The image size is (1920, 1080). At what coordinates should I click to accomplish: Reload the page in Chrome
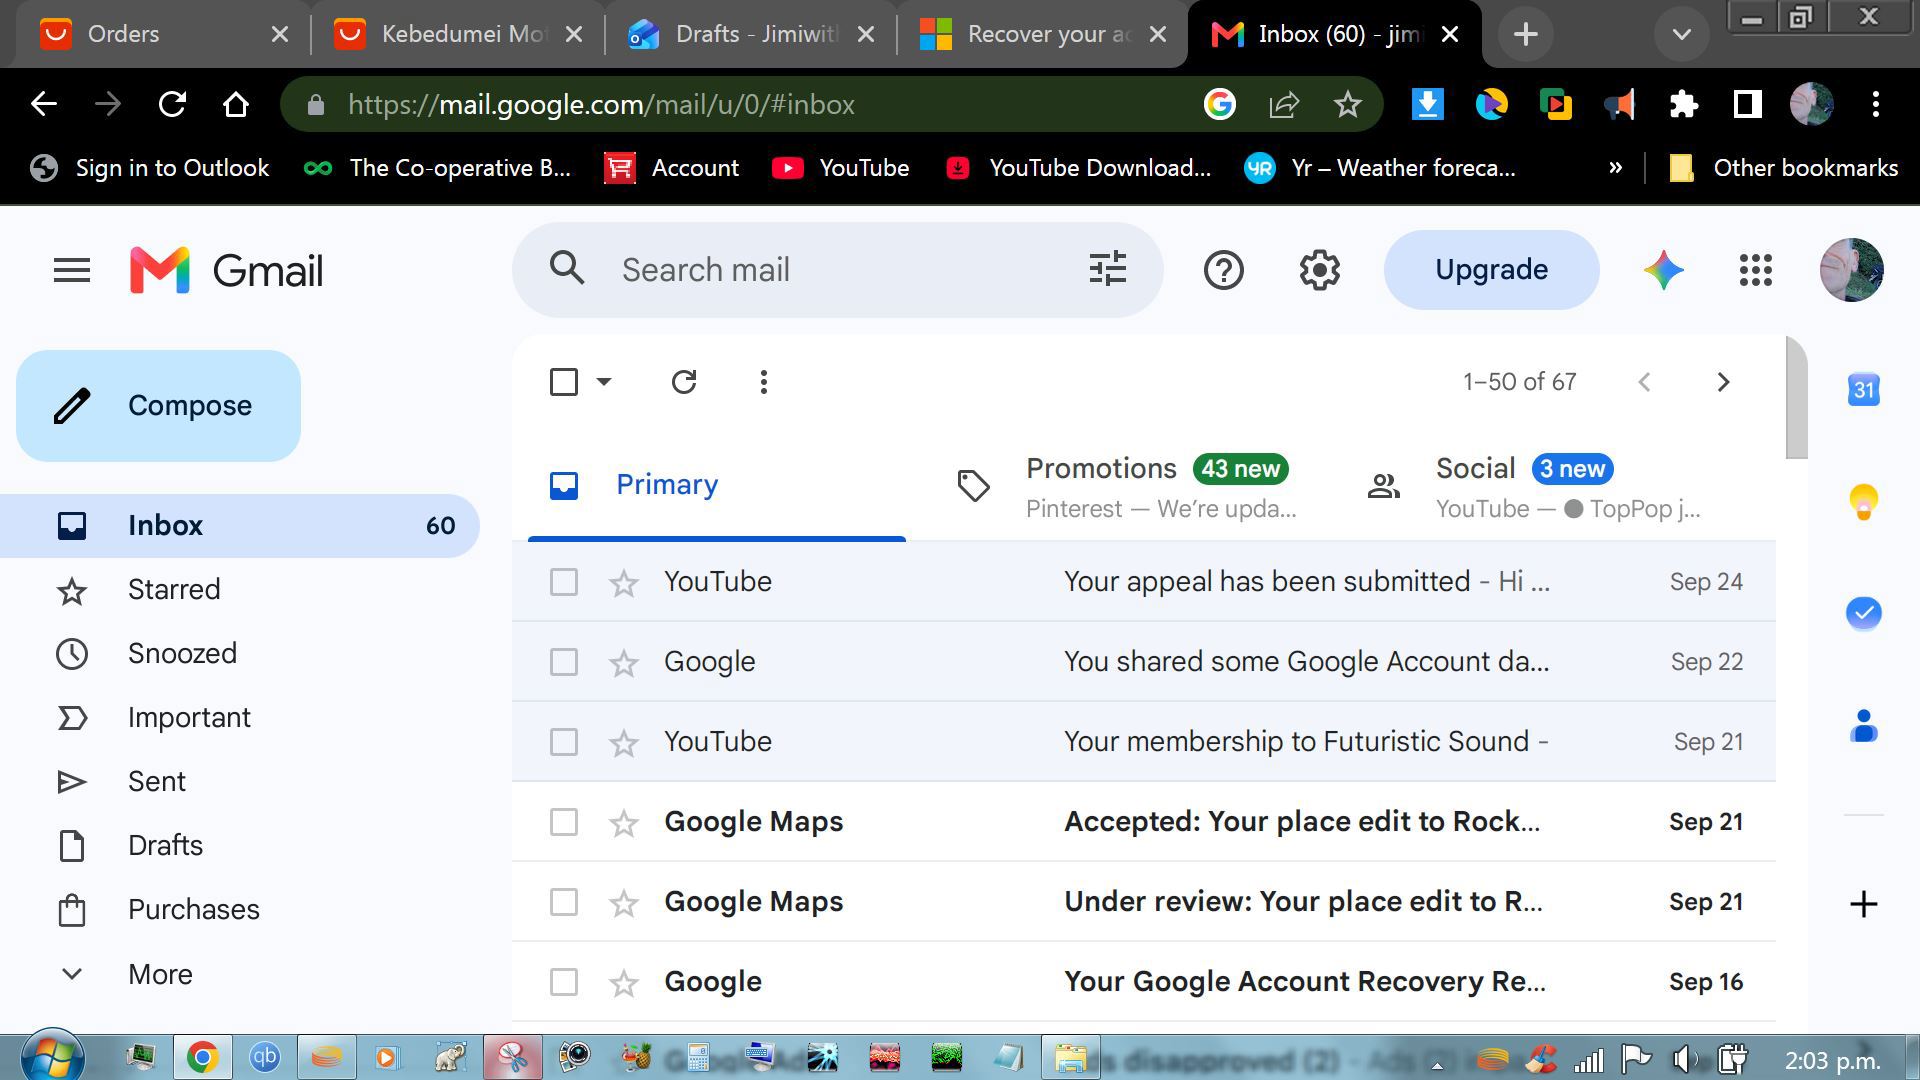click(172, 104)
